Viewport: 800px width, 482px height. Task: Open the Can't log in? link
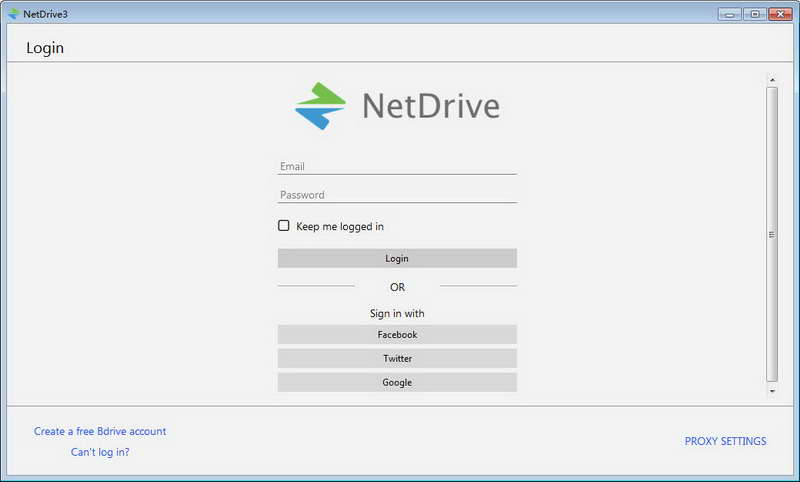point(100,452)
